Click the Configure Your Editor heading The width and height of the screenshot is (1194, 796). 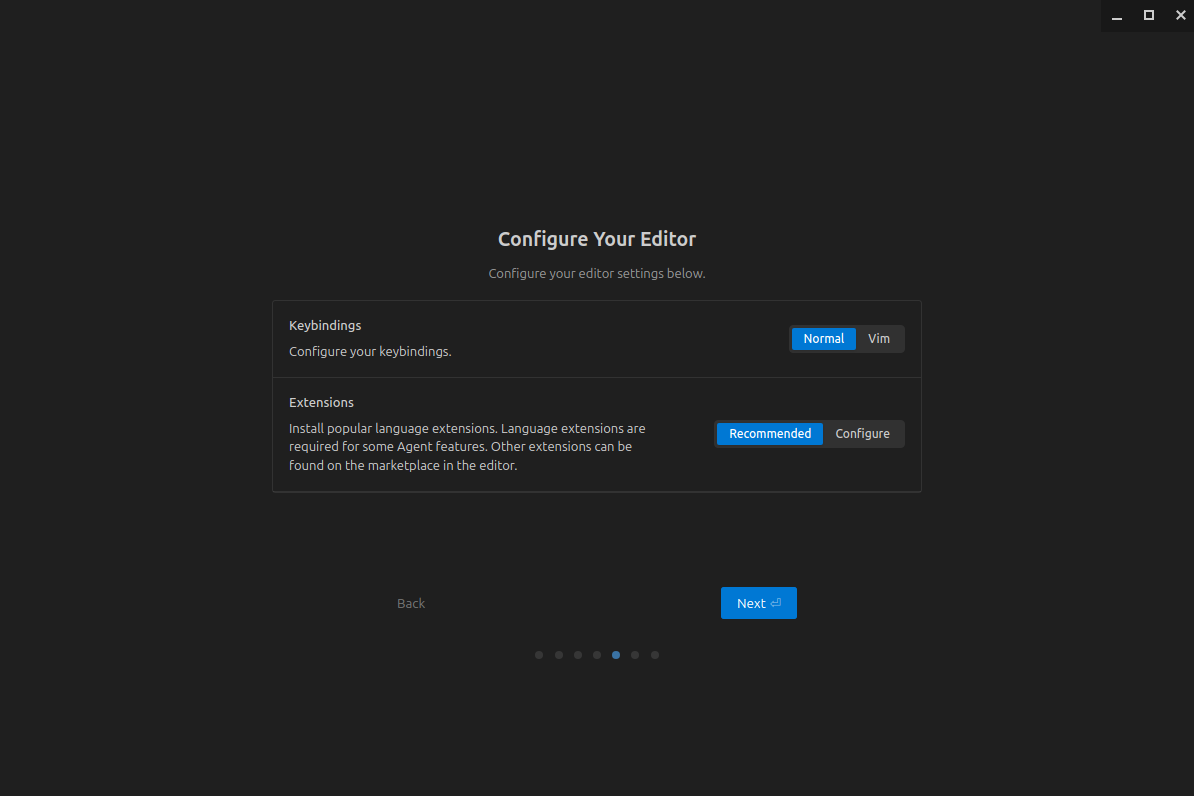coord(597,239)
